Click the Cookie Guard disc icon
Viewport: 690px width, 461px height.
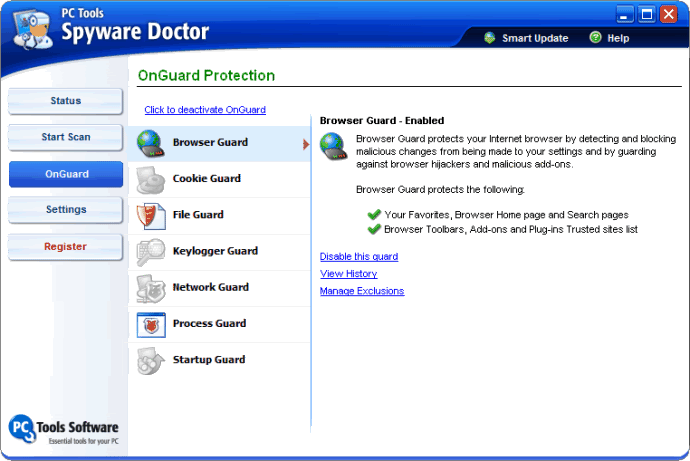click(150, 179)
